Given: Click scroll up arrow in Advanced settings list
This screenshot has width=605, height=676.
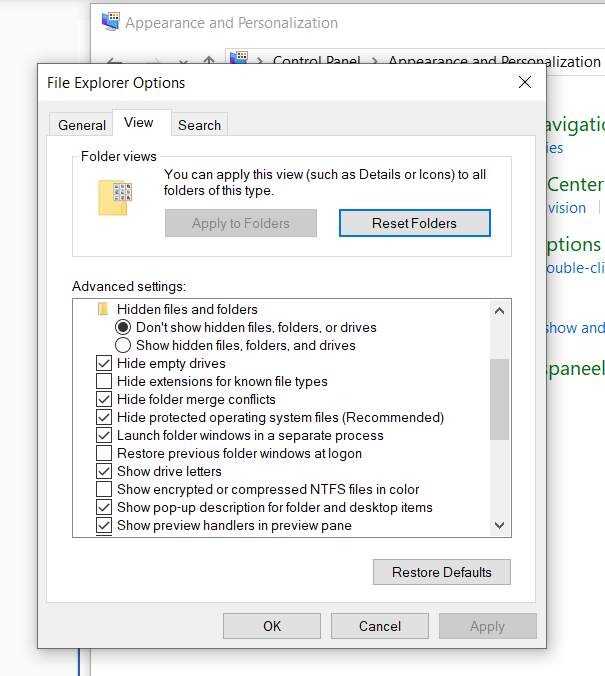Looking at the screenshot, I should pos(499,311).
